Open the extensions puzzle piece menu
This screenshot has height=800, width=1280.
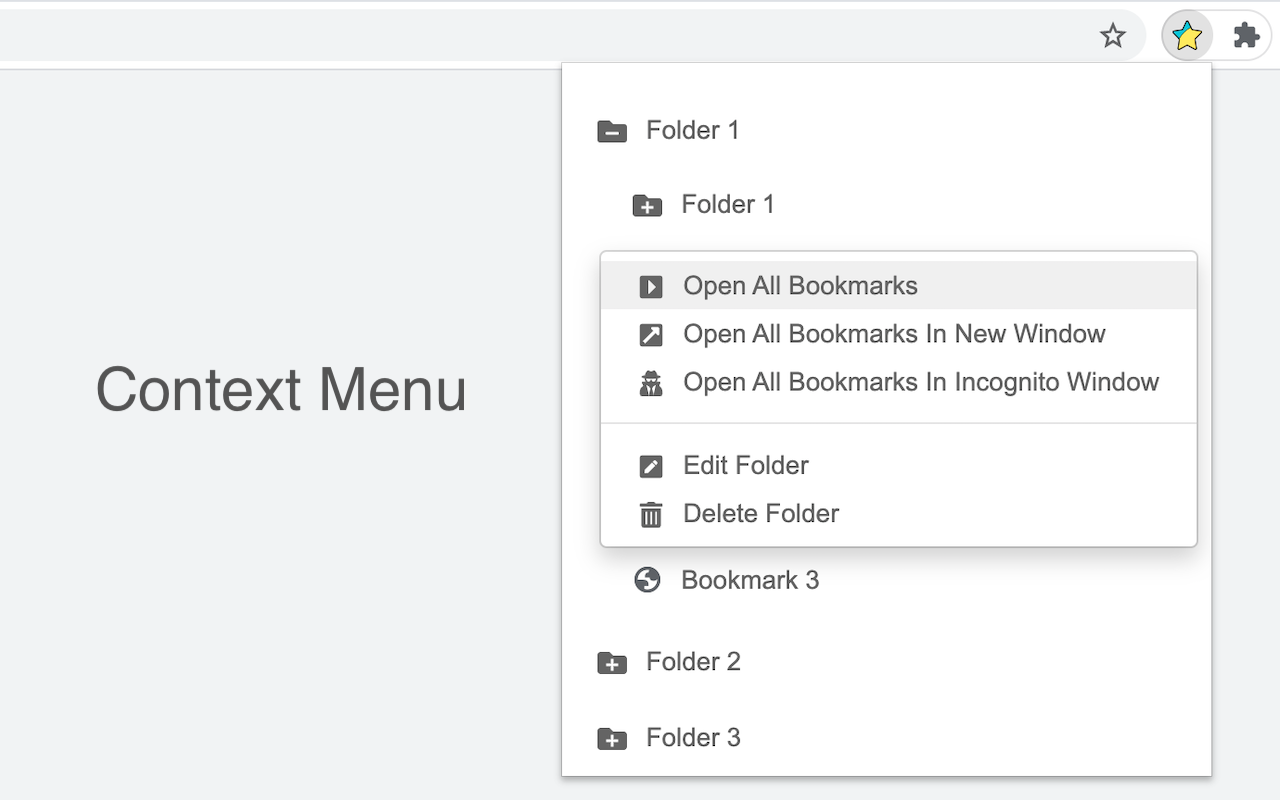(x=1245, y=35)
